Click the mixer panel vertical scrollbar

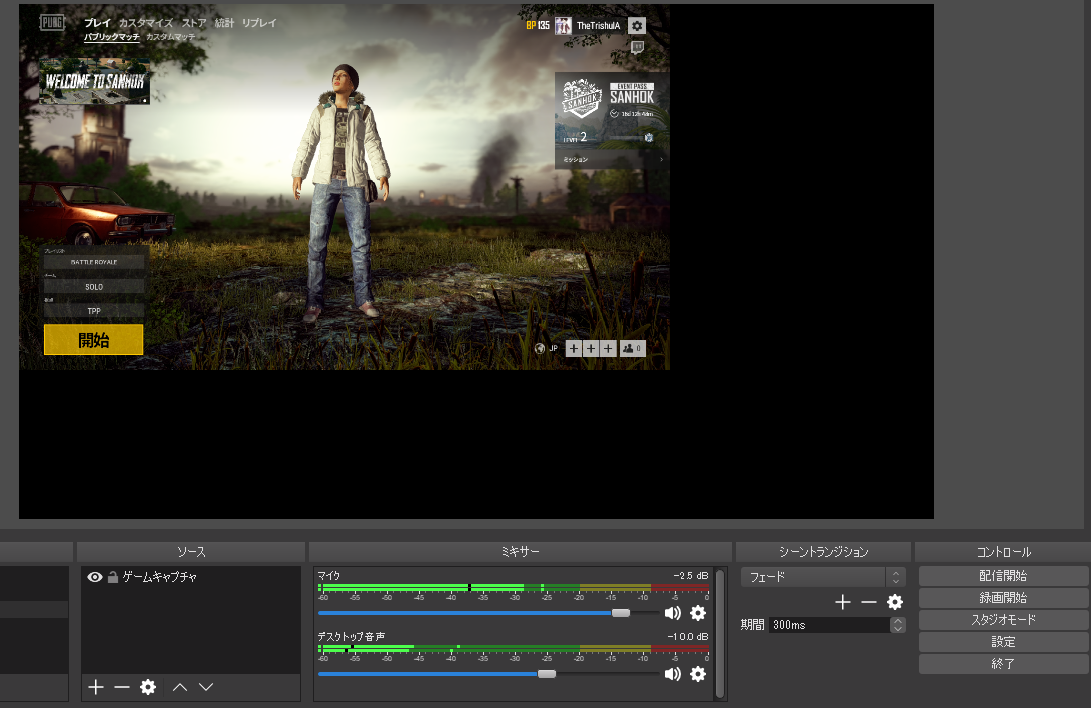point(720,634)
